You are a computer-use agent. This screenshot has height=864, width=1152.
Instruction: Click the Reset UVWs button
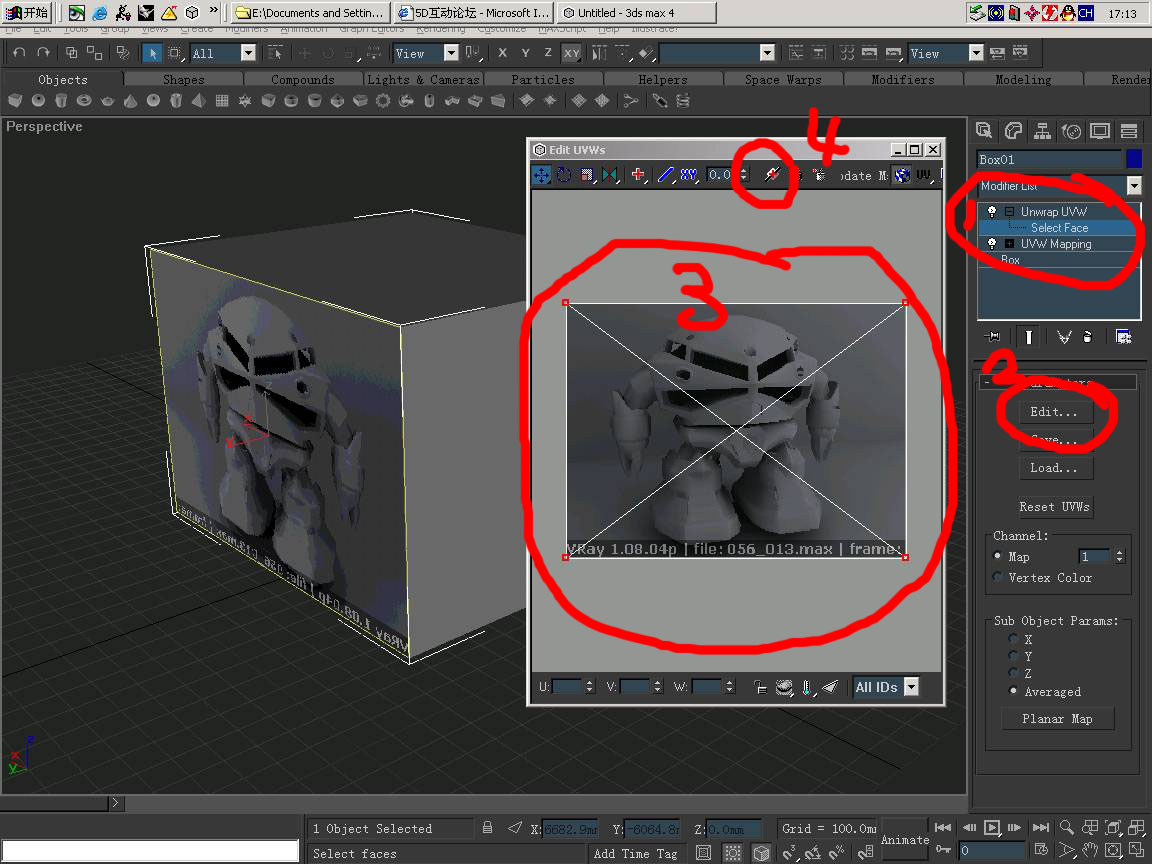pos(1054,507)
